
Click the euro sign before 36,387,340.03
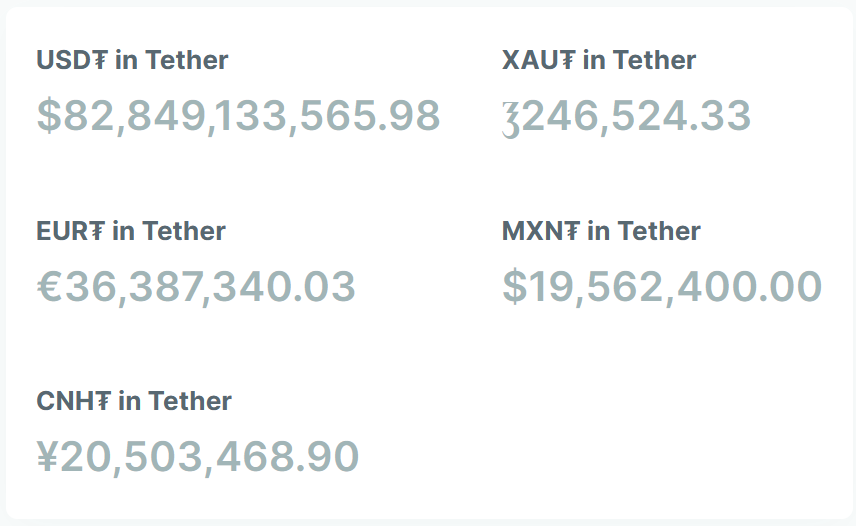coord(50,288)
